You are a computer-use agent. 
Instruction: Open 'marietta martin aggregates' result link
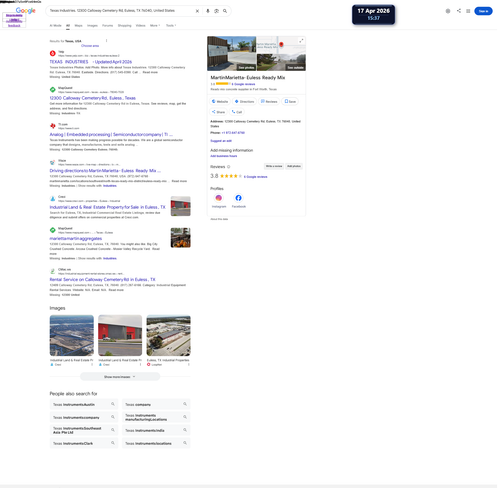coord(76,239)
